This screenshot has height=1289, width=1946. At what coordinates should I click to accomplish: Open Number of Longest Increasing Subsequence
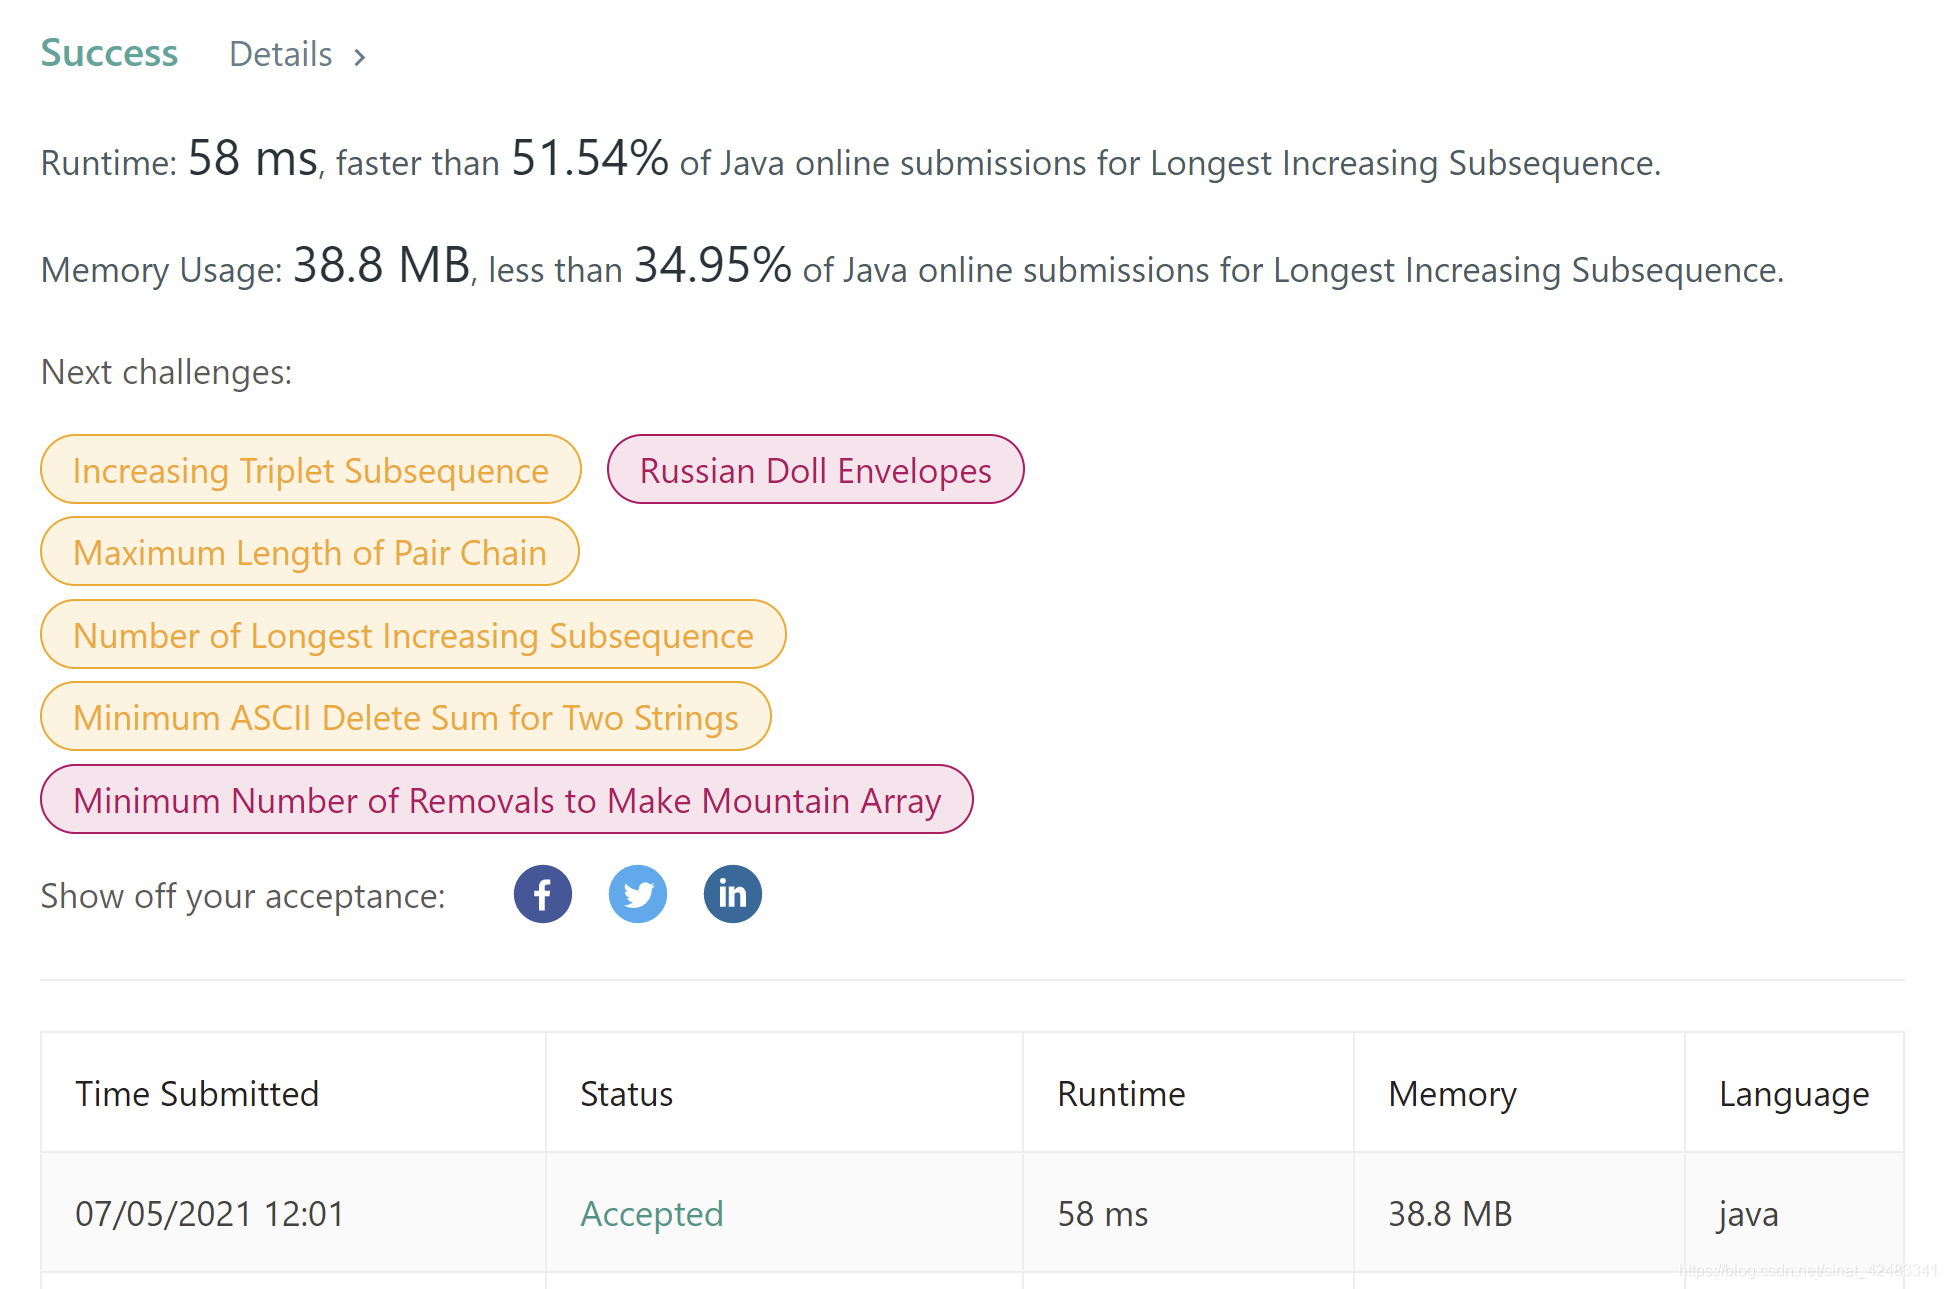pos(413,635)
